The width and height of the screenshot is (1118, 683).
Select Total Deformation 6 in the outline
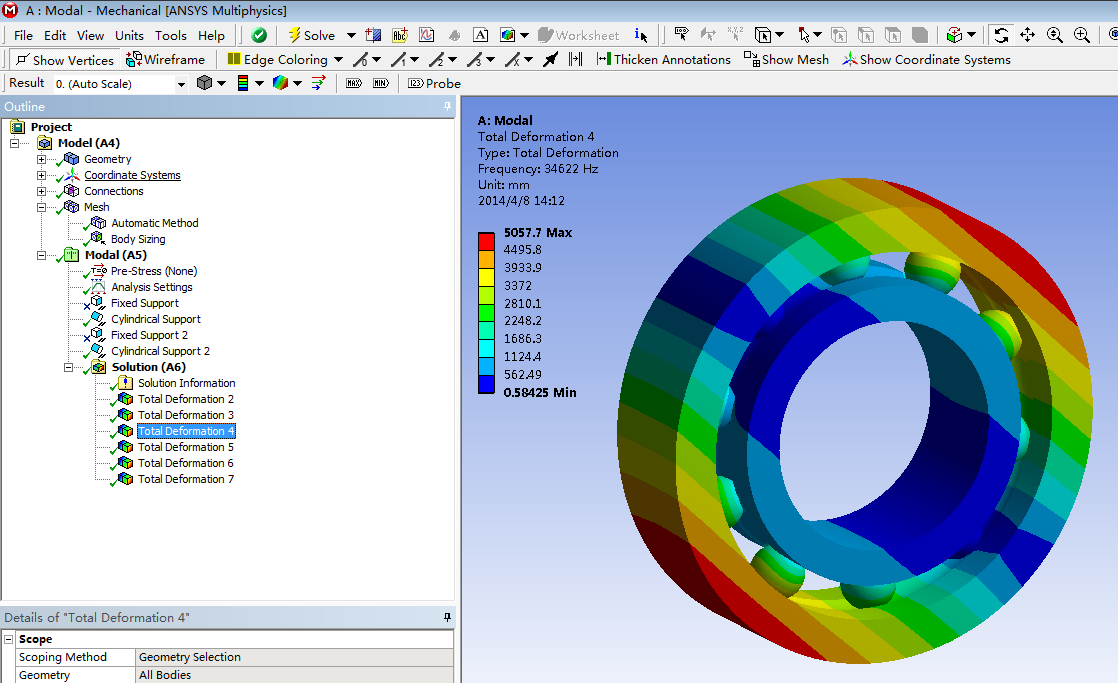tap(186, 463)
